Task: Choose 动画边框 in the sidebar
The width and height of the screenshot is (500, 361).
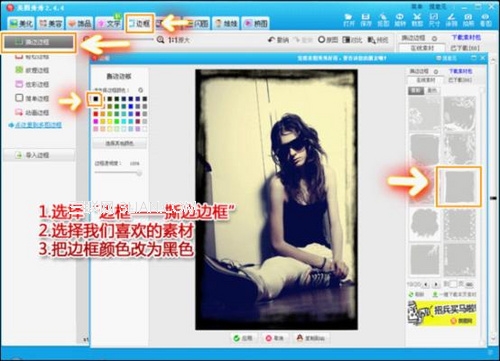Action: click(x=32, y=112)
